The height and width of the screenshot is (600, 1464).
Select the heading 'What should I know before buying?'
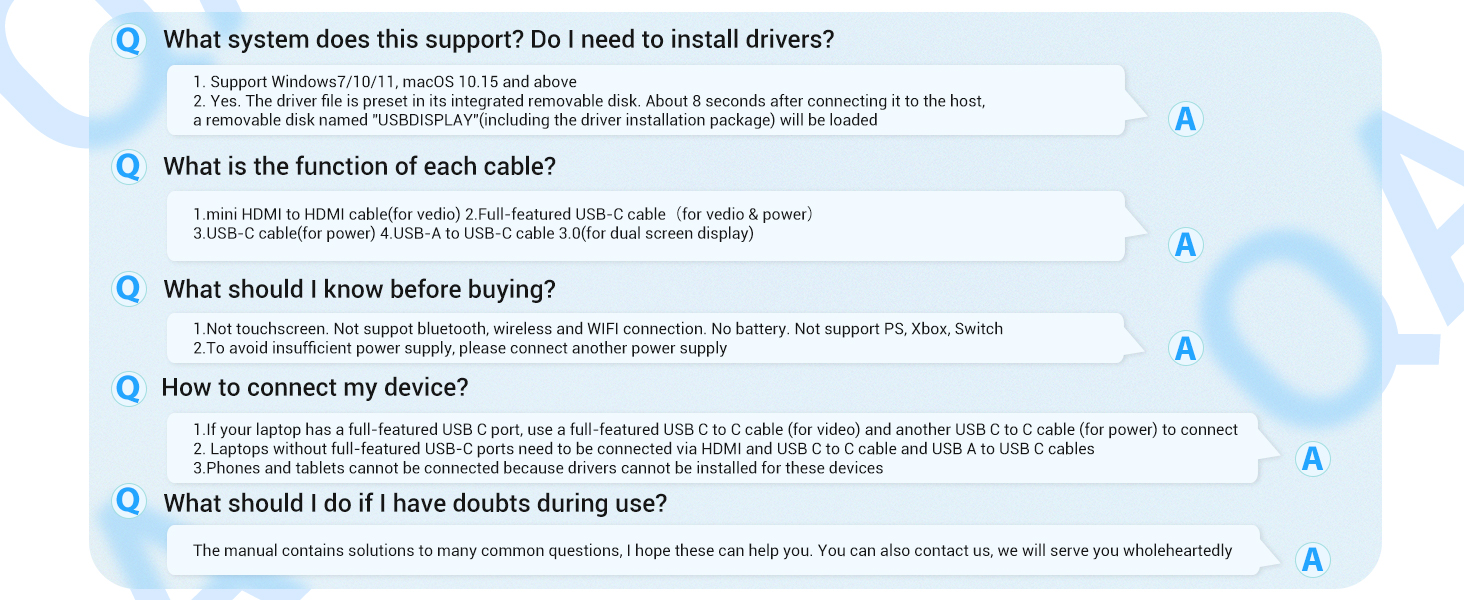coord(359,289)
